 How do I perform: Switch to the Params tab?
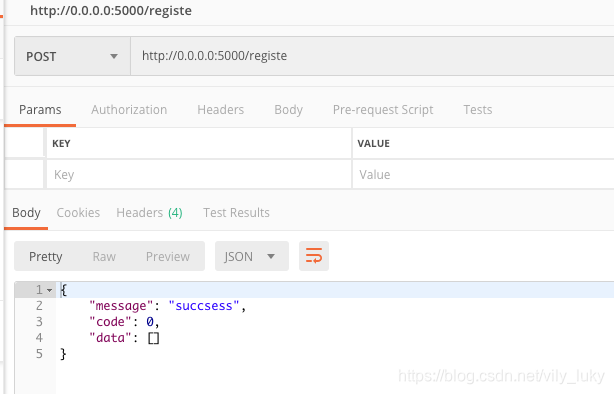pos(40,110)
